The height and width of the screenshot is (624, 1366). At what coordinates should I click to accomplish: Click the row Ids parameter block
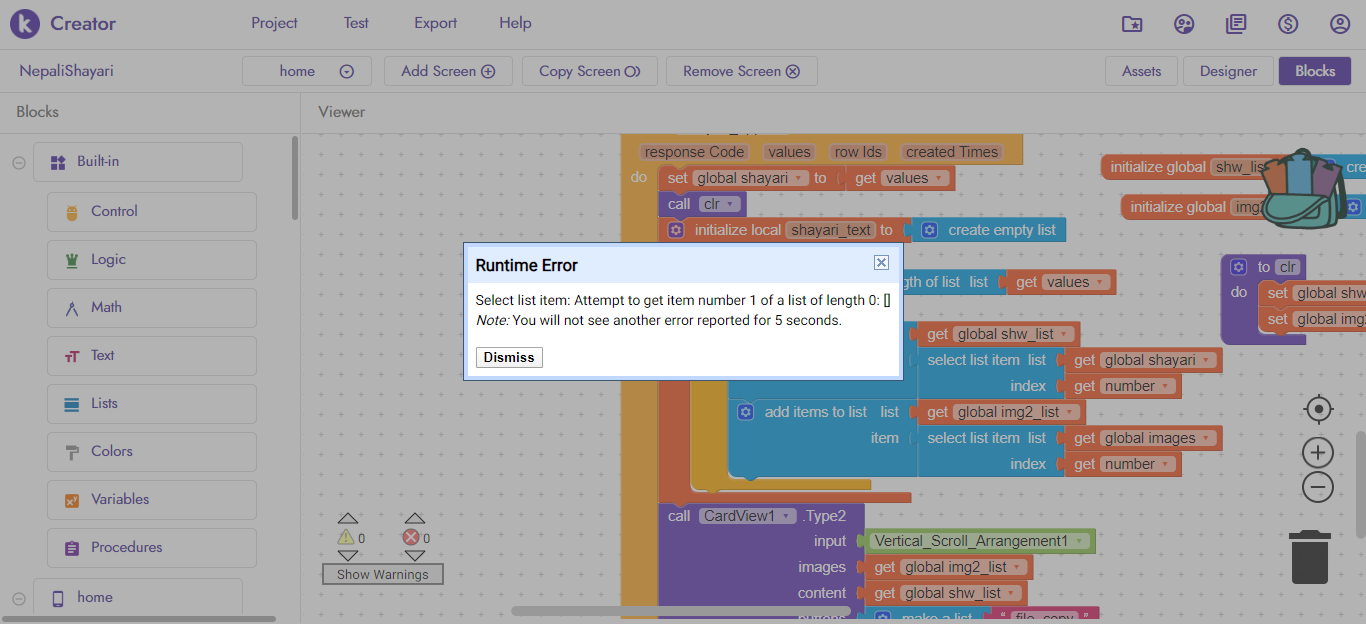click(858, 152)
